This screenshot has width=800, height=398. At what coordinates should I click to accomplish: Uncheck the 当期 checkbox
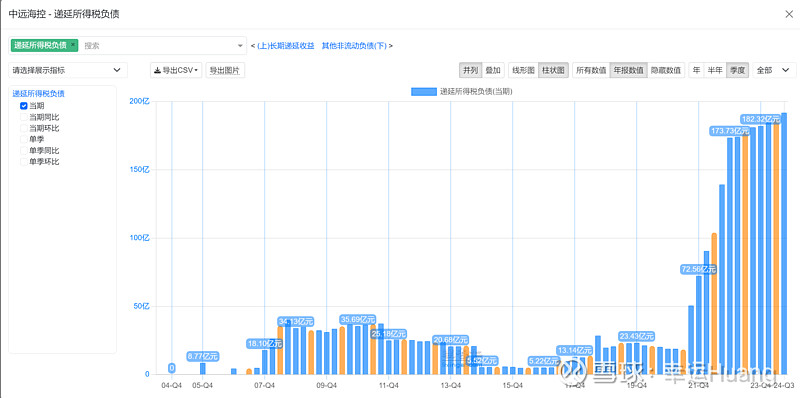pyautogui.click(x=23, y=106)
